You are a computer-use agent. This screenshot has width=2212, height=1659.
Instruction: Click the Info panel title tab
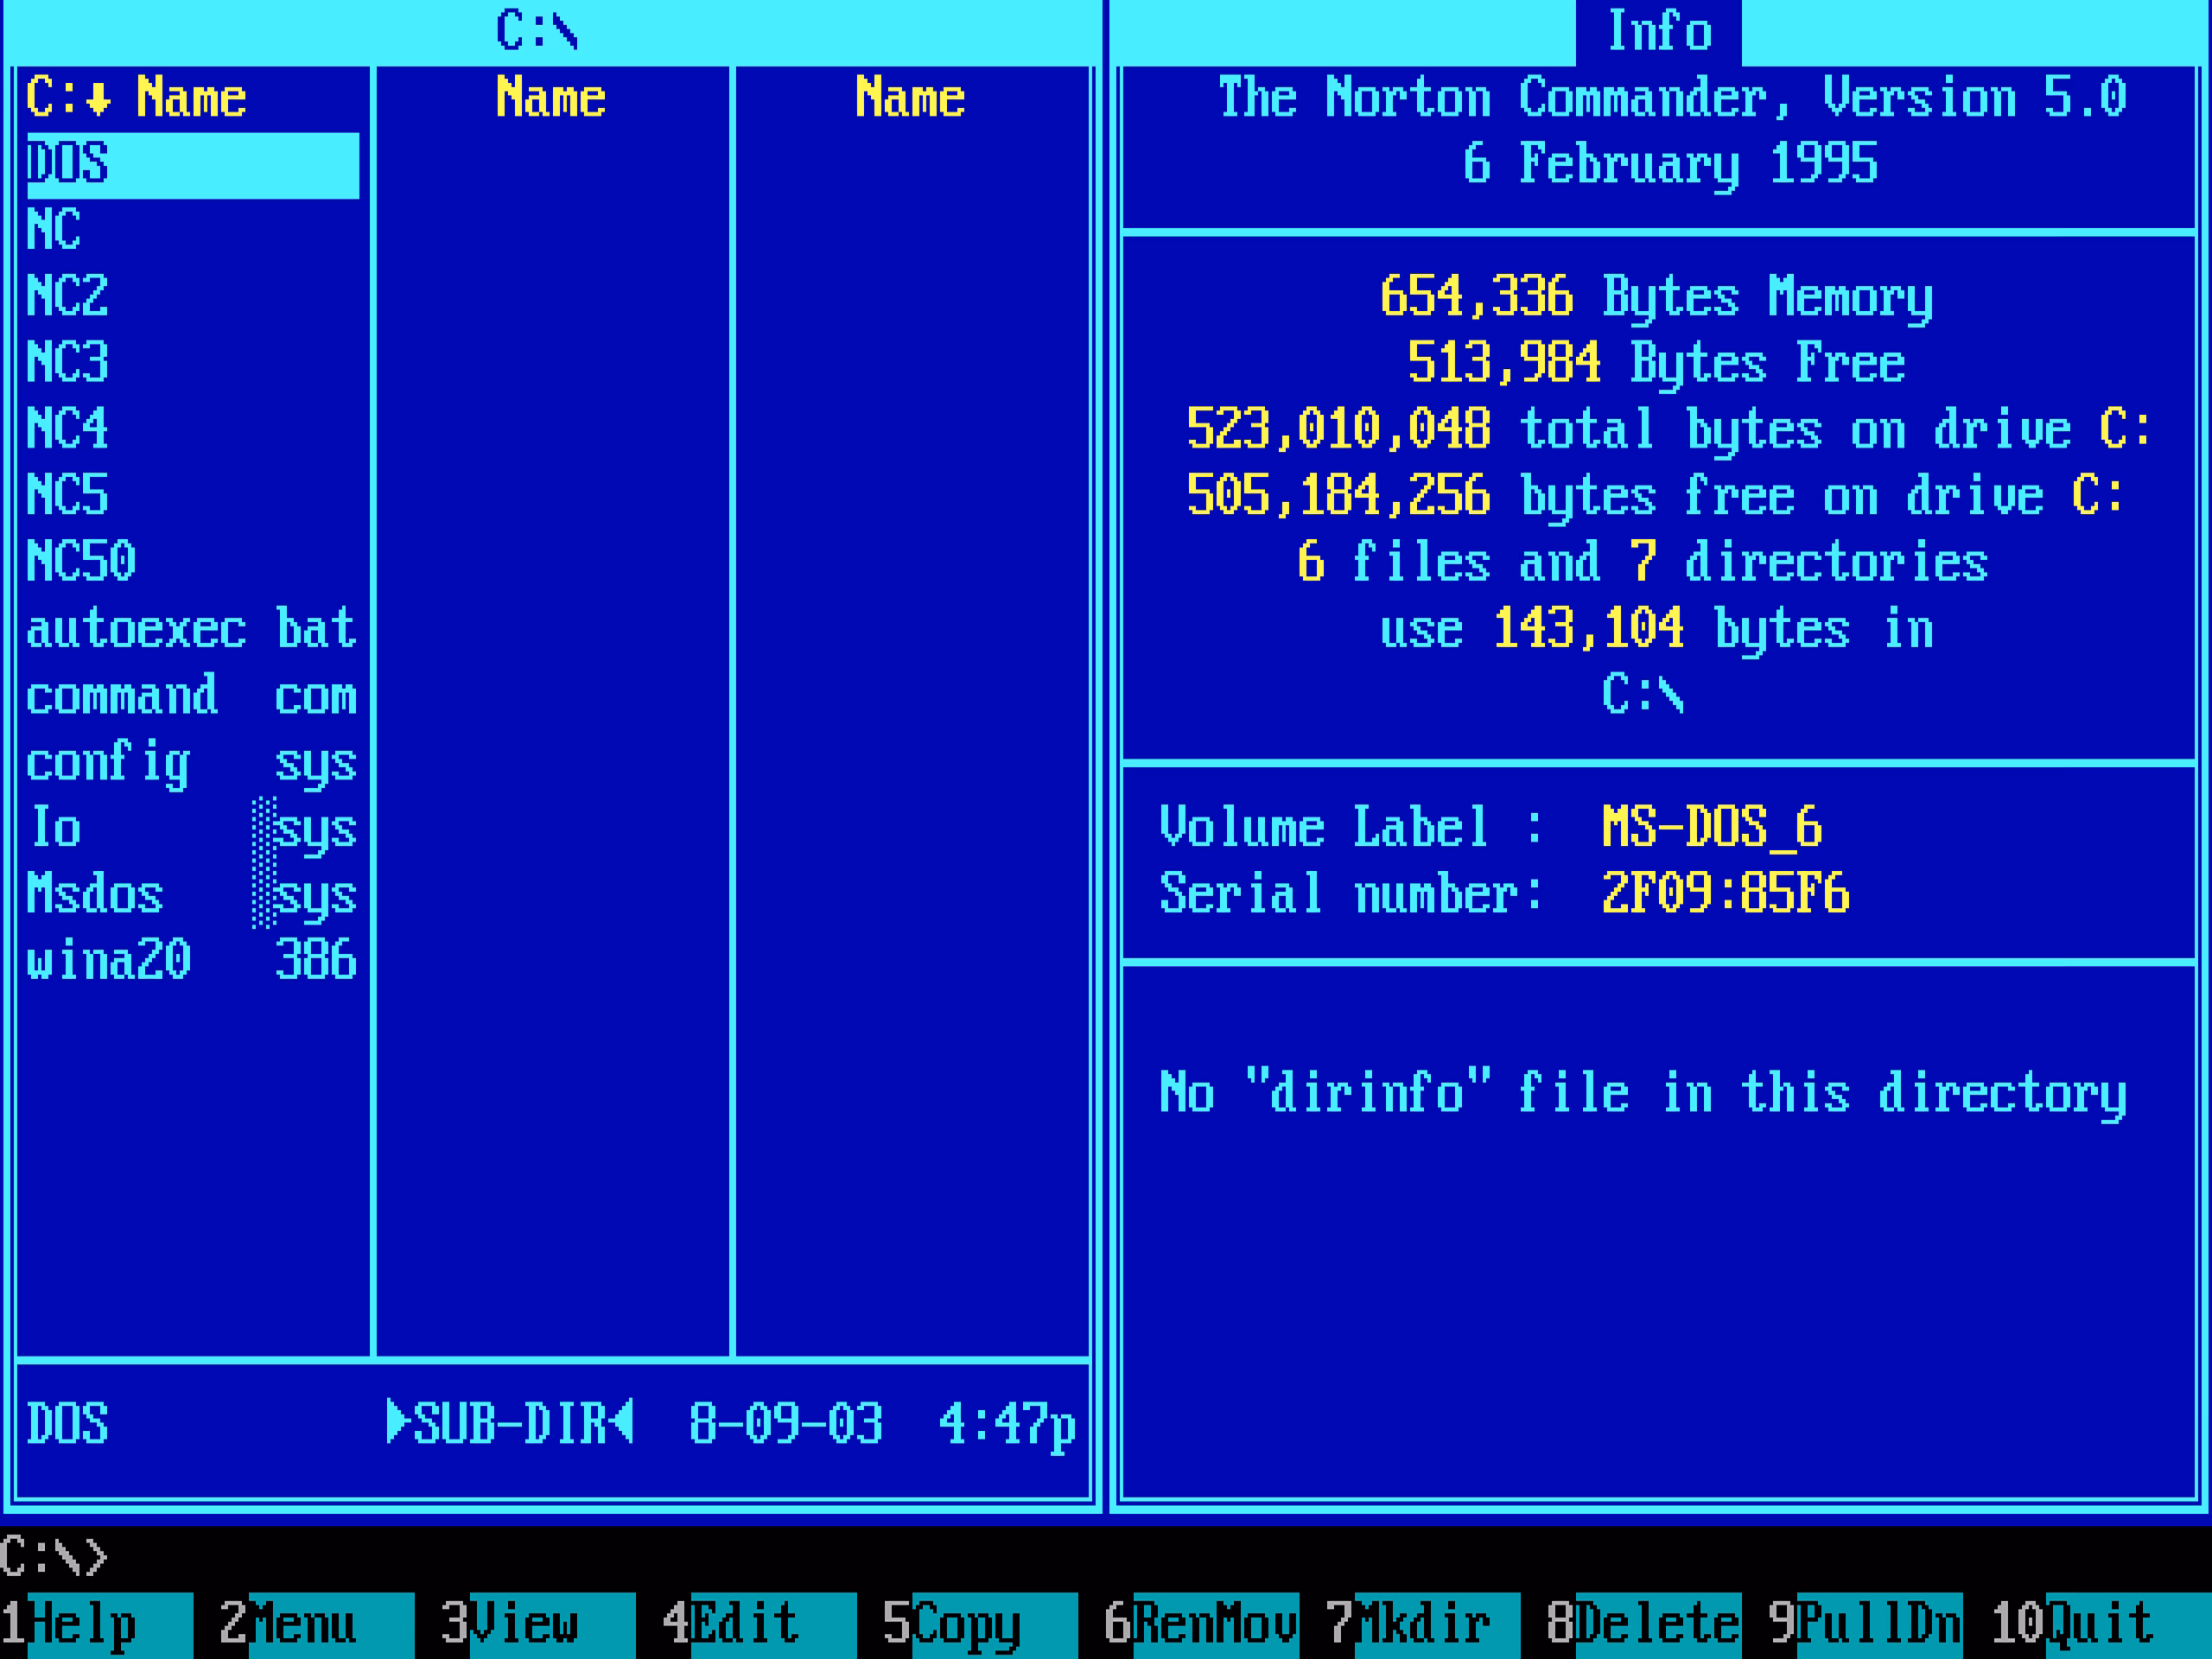tap(1658, 32)
